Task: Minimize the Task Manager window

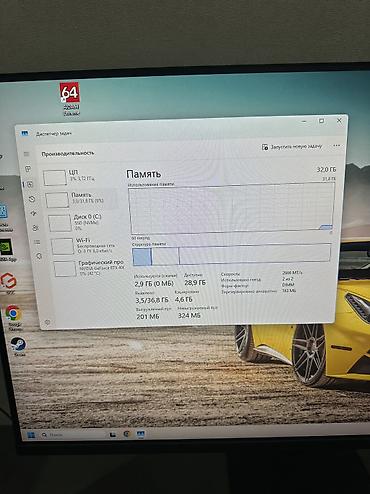Action: click(x=304, y=121)
